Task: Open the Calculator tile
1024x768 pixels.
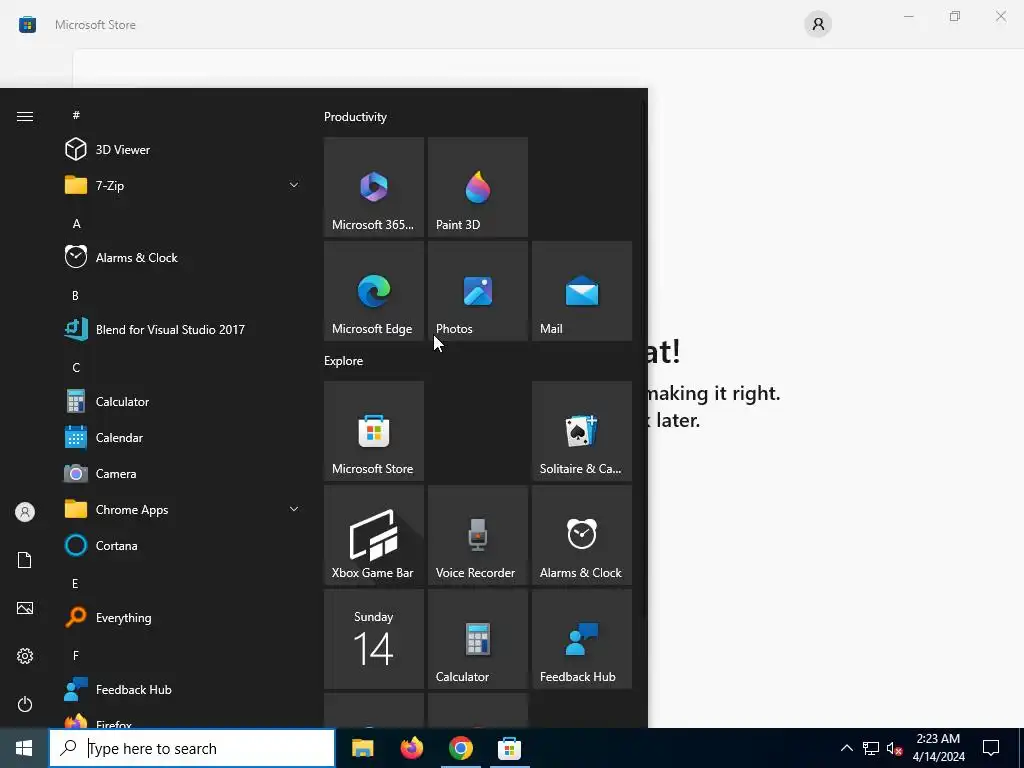Action: [477, 639]
